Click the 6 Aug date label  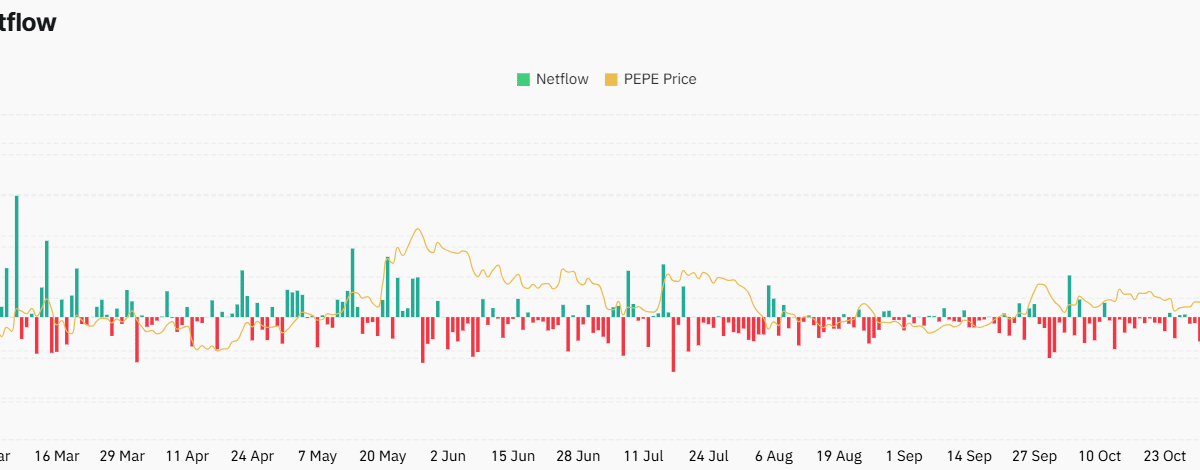pyautogui.click(x=773, y=456)
